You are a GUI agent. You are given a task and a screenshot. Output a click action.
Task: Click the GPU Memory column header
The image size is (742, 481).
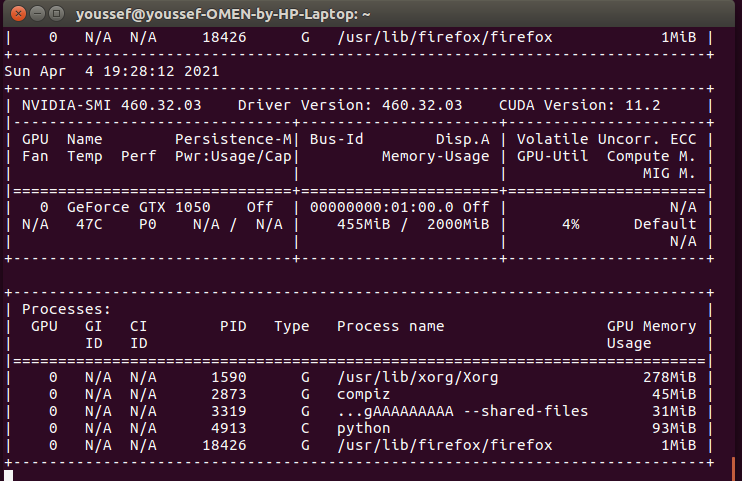[x=652, y=326]
